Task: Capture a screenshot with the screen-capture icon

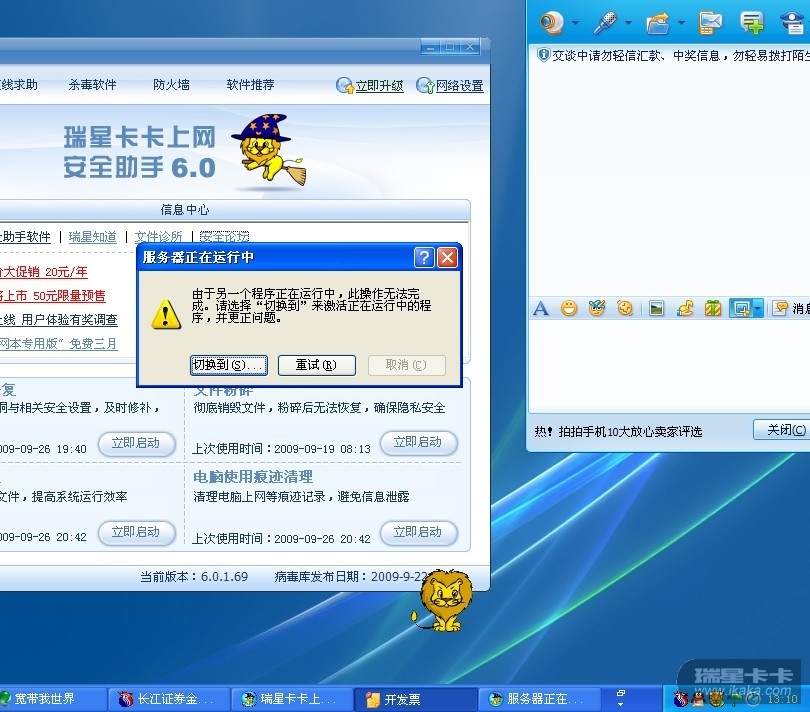Action: point(741,309)
